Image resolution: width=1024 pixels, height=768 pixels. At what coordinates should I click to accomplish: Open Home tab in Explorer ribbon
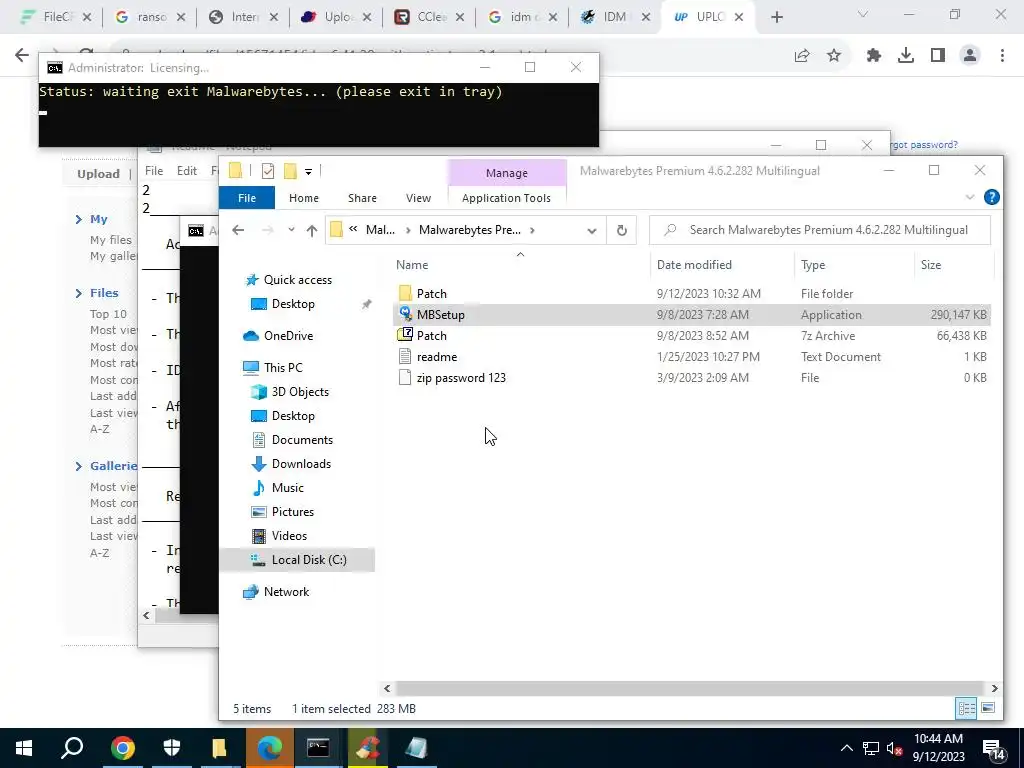point(304,198)
